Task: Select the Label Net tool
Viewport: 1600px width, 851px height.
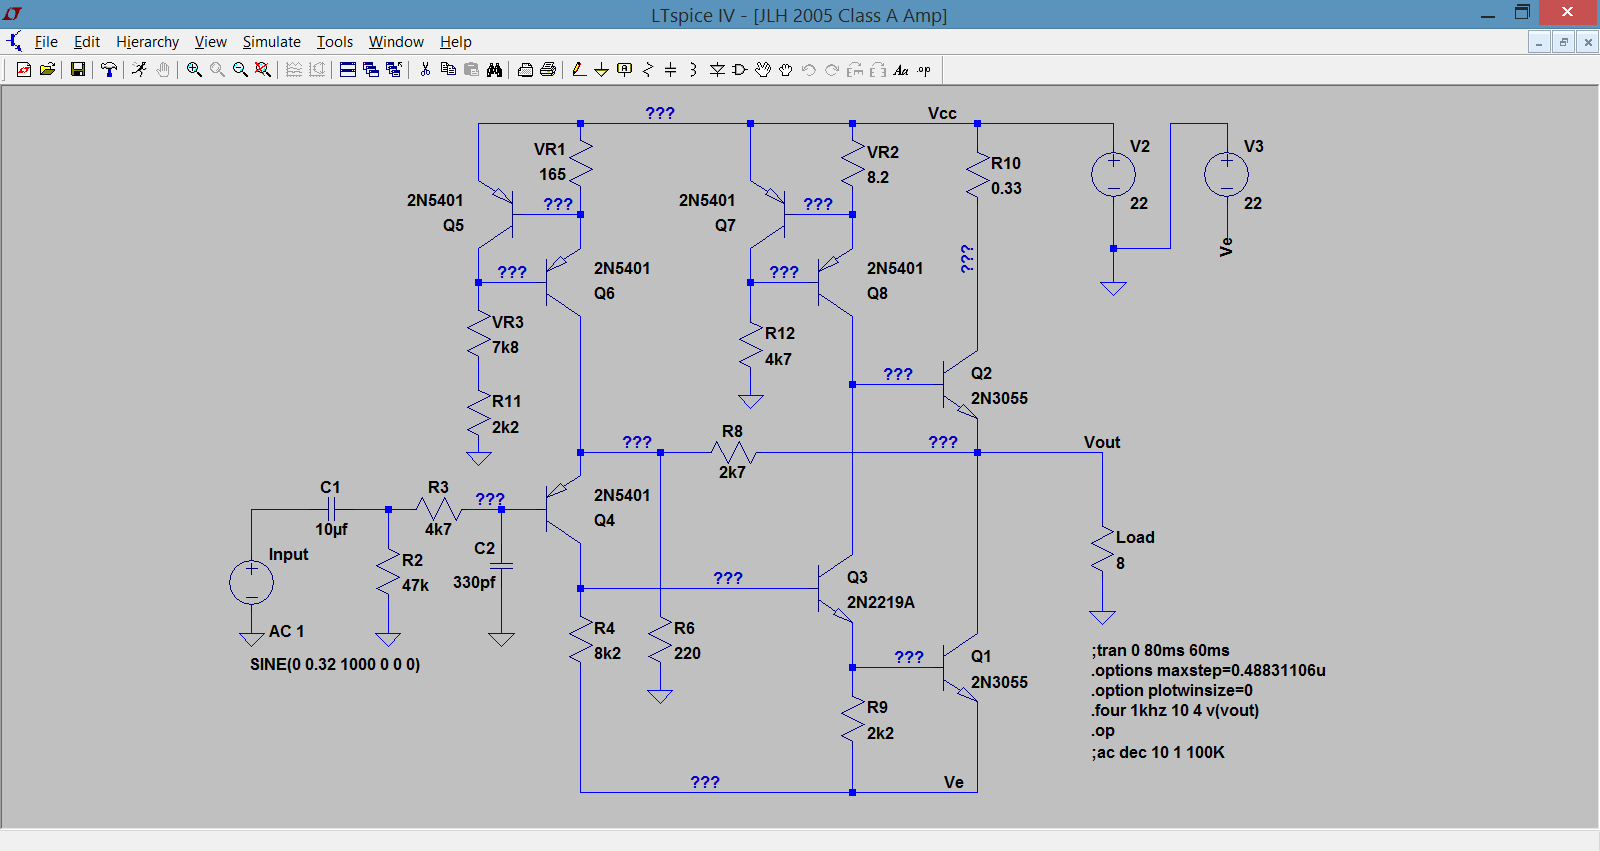Action: 625,70
